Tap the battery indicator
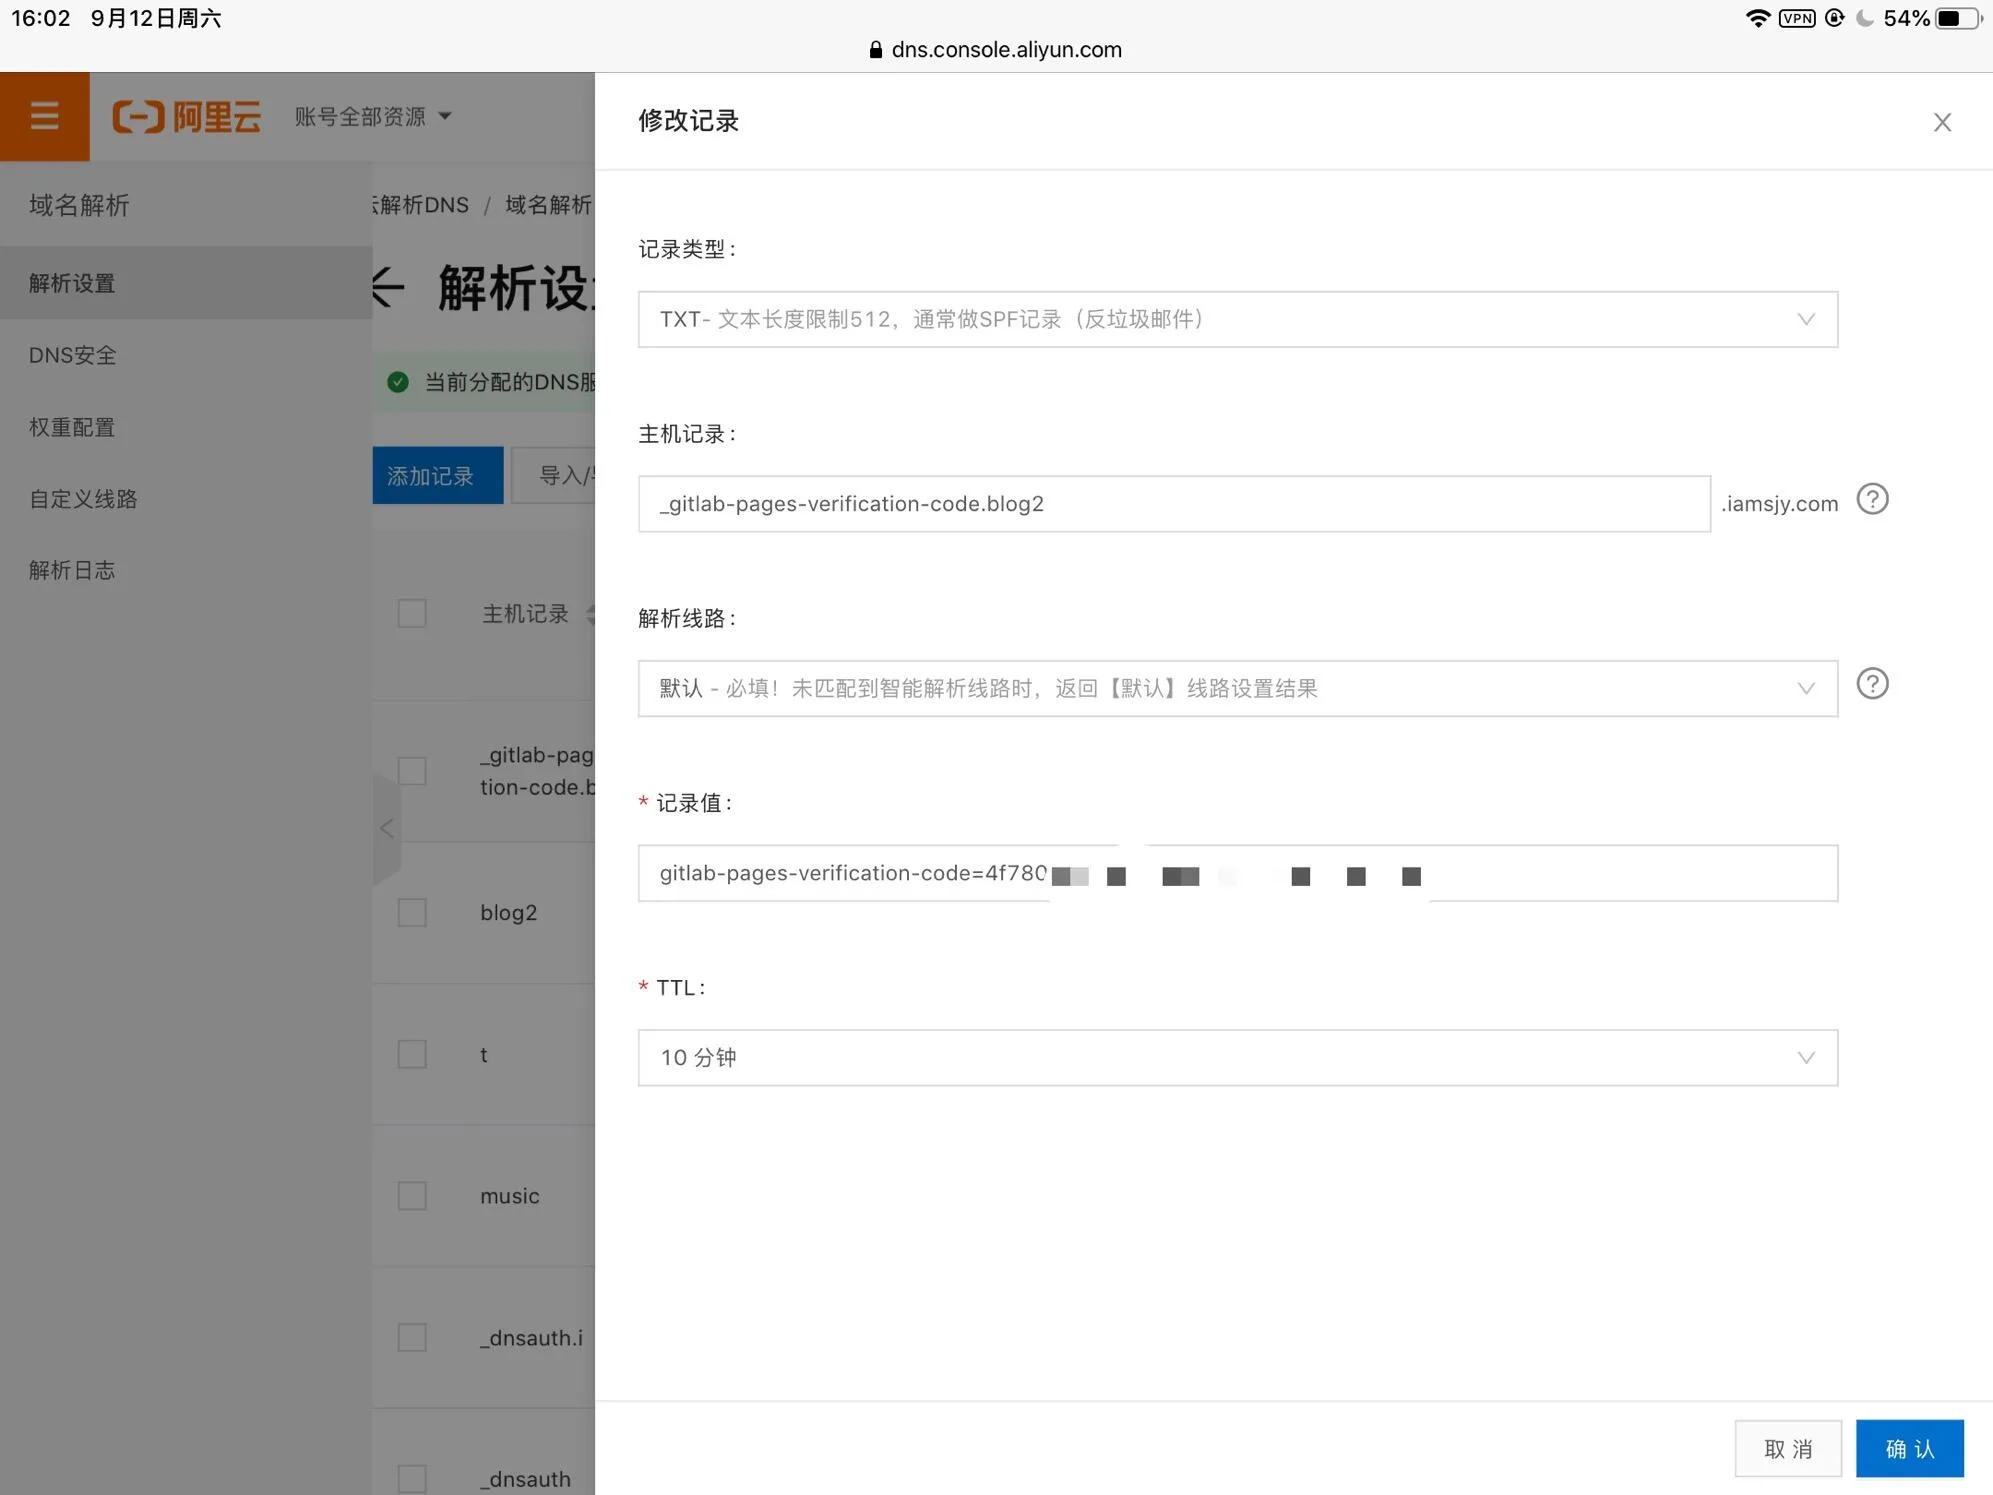Viewport: 1993px width, 1495px height. coord(1958,18)
